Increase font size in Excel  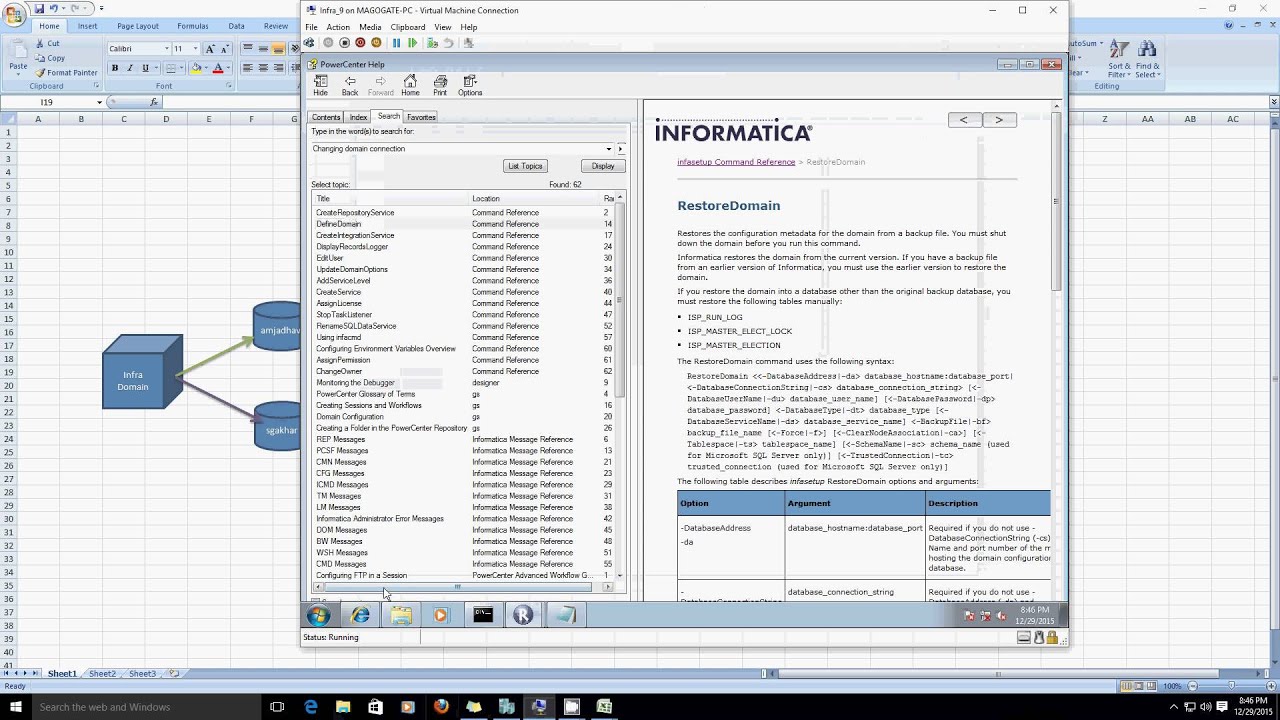click(210, 48)
